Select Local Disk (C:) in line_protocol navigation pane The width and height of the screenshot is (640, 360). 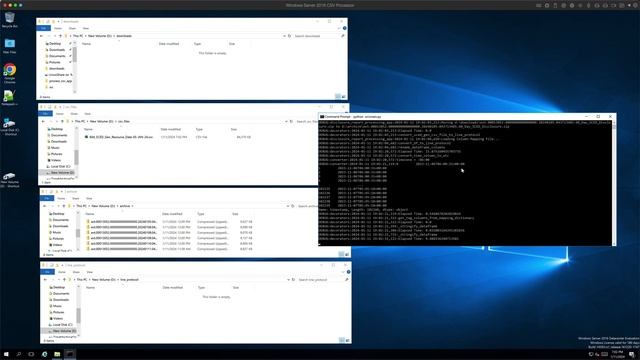point(60,324)
